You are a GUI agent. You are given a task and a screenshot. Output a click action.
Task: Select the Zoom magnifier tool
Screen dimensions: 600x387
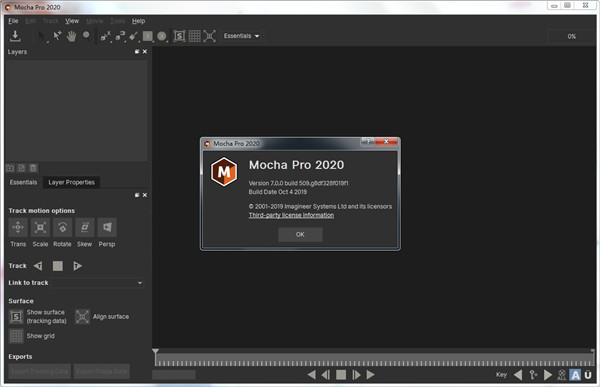click(86, 36)
